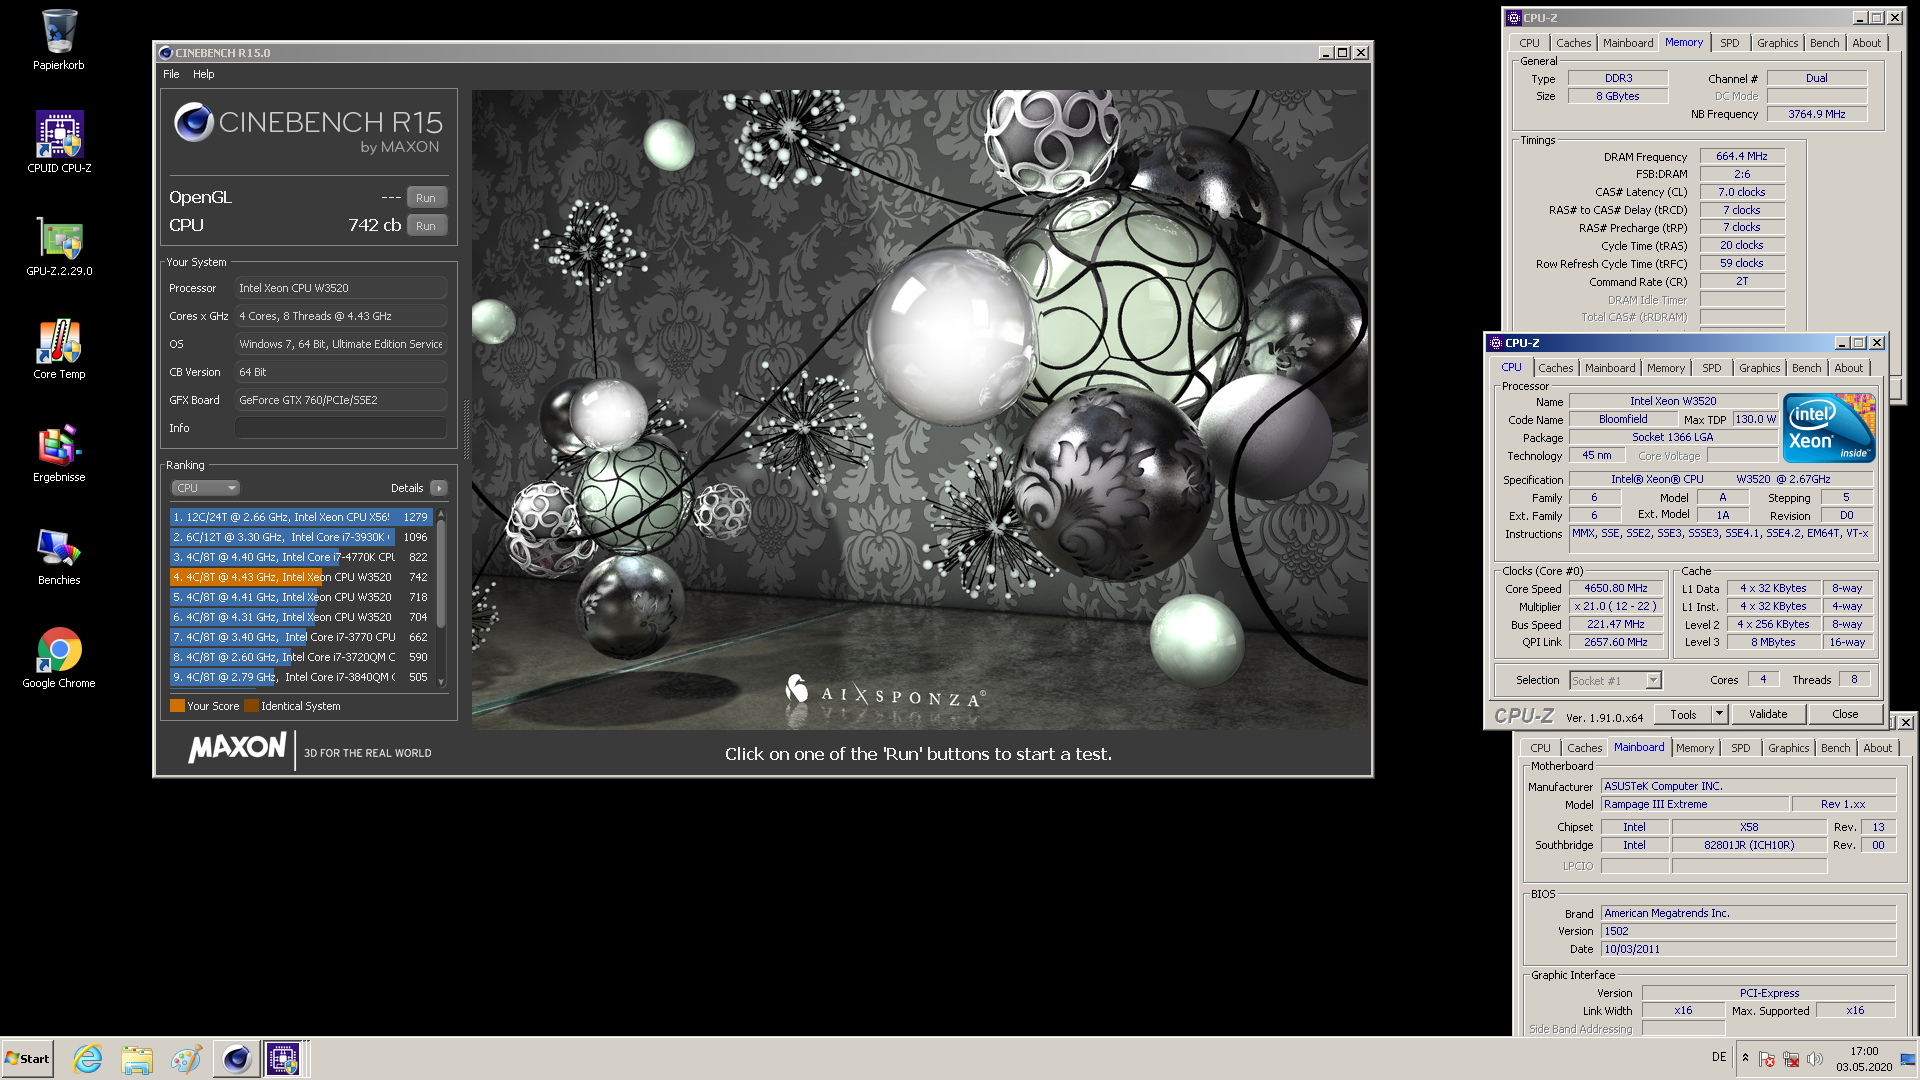The image size is (1920, 1080).
Task: Select ranking entry 3. i7-4770K score 822
Action: click(x=300, y=557)
